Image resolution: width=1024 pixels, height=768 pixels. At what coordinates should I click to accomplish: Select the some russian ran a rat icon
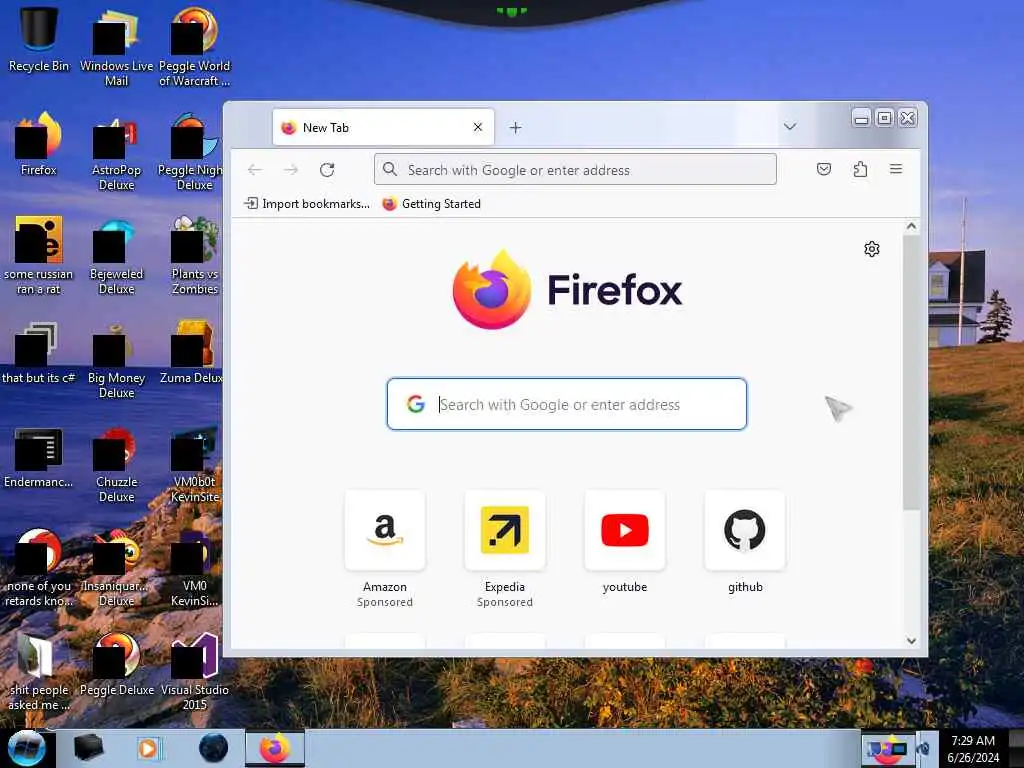click(x=39, y=255)
